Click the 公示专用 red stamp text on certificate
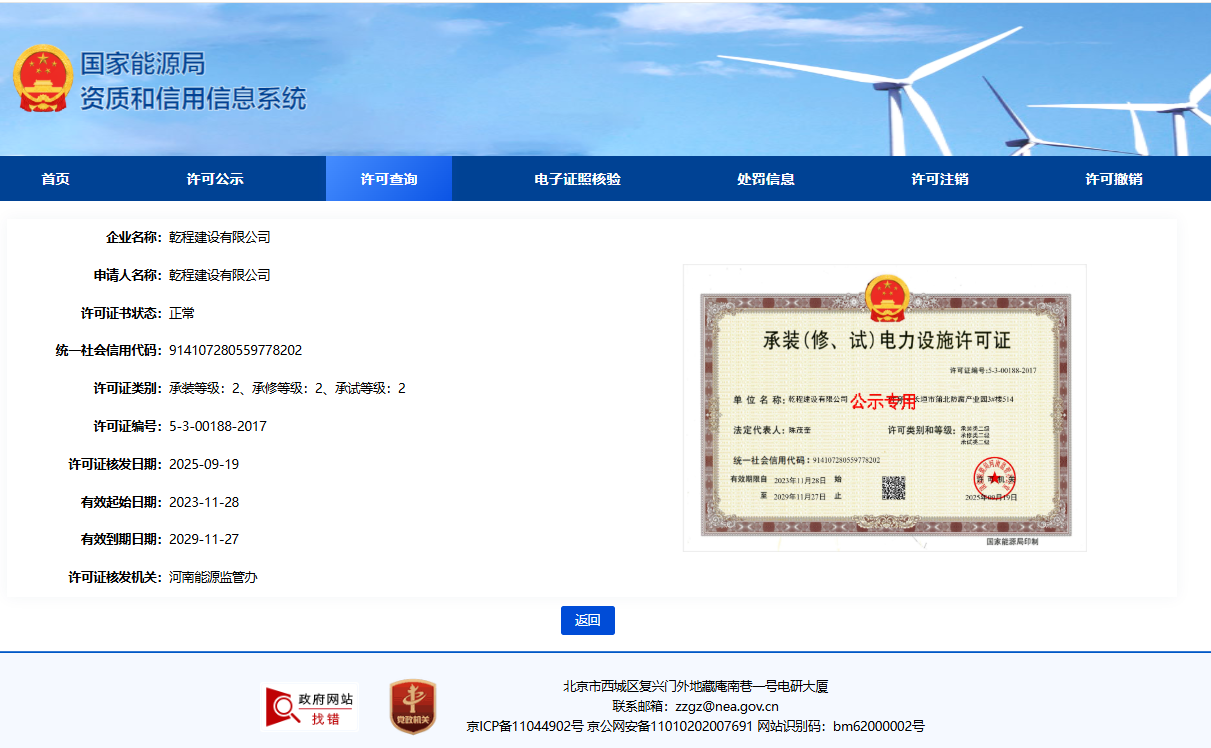 coord(884,402)
